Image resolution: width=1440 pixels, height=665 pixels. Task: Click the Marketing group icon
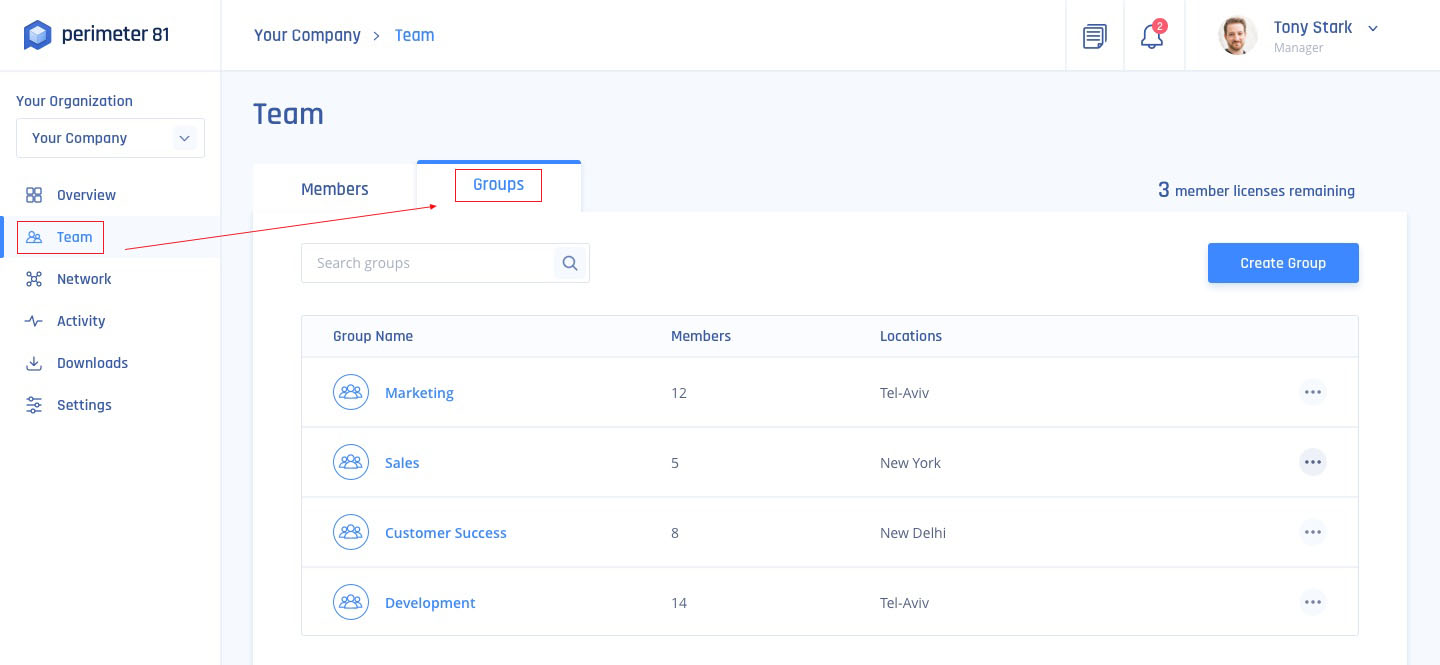(351, 392)
